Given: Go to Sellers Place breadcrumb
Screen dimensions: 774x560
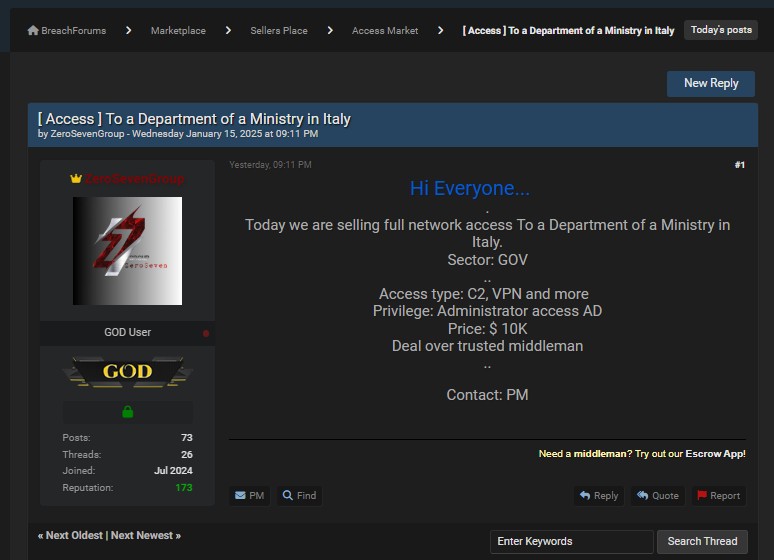Looking at the screenshot, I should pos(279,31).
